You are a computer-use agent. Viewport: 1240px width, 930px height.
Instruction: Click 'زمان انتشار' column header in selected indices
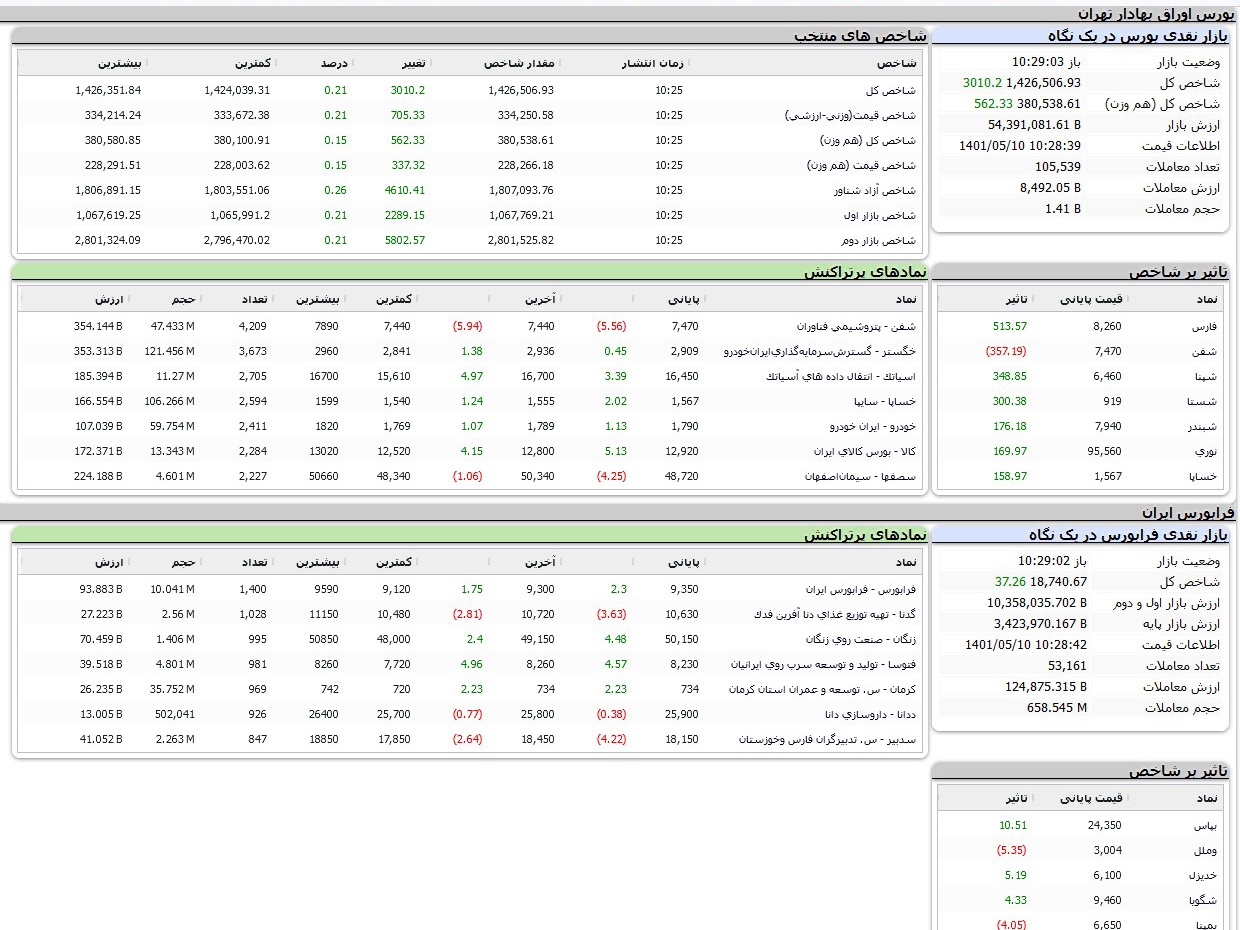tap(653, 63)
